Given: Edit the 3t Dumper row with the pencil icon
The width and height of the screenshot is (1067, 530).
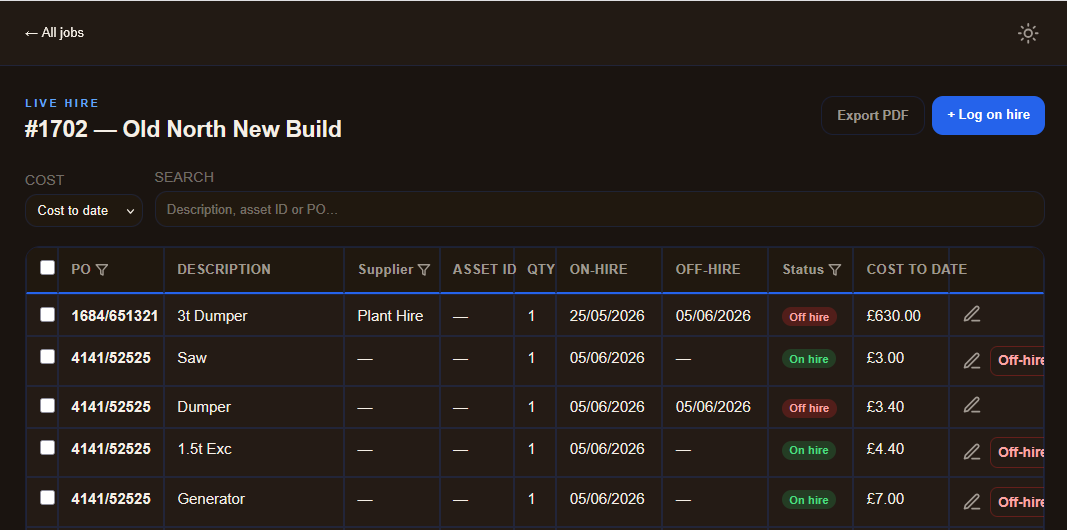Looking at the screenshot, I should click(x=972, y=314).
